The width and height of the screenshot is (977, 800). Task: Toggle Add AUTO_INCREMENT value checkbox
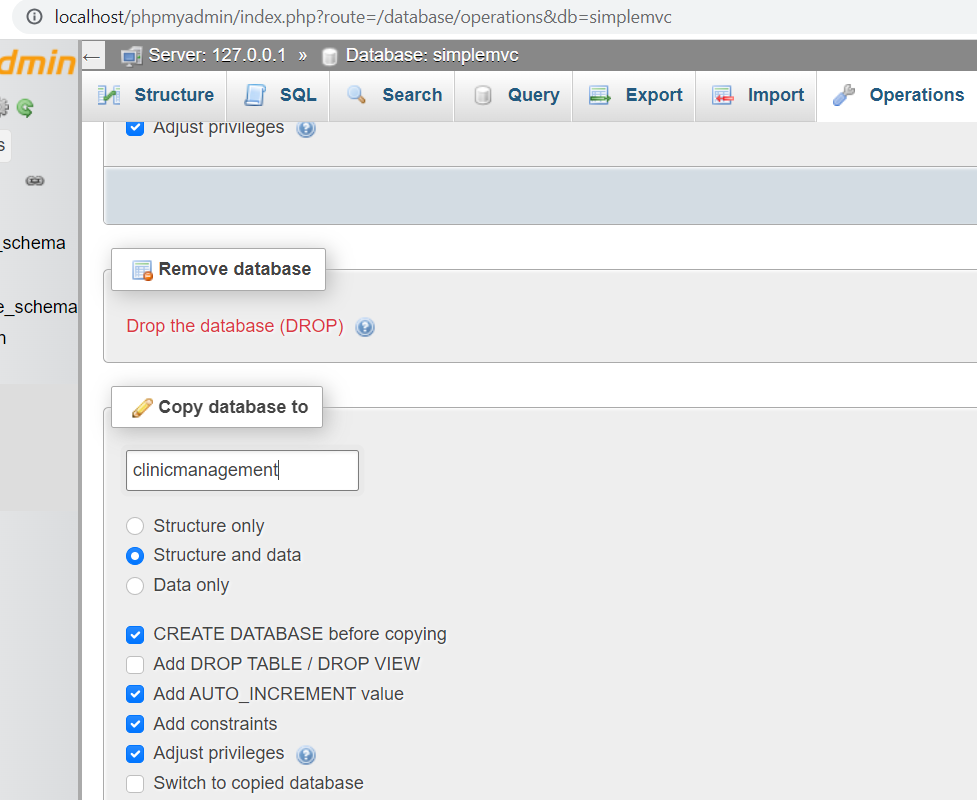coord(135,694)
